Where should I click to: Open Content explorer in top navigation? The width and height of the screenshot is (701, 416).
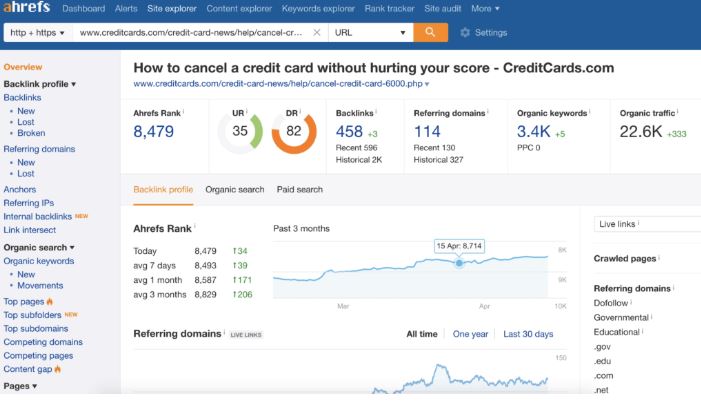point(239,8)
